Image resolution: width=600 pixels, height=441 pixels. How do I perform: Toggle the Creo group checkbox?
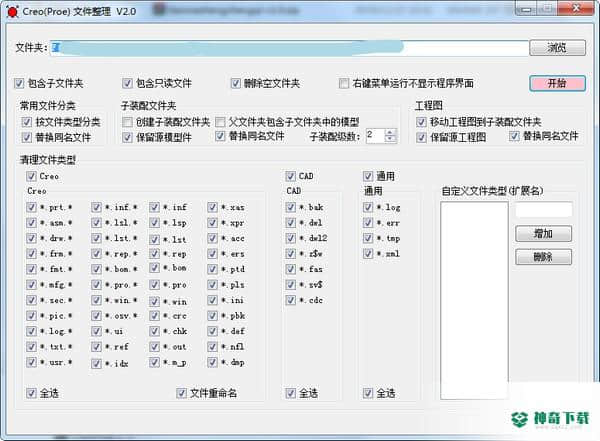pos(31,176)
